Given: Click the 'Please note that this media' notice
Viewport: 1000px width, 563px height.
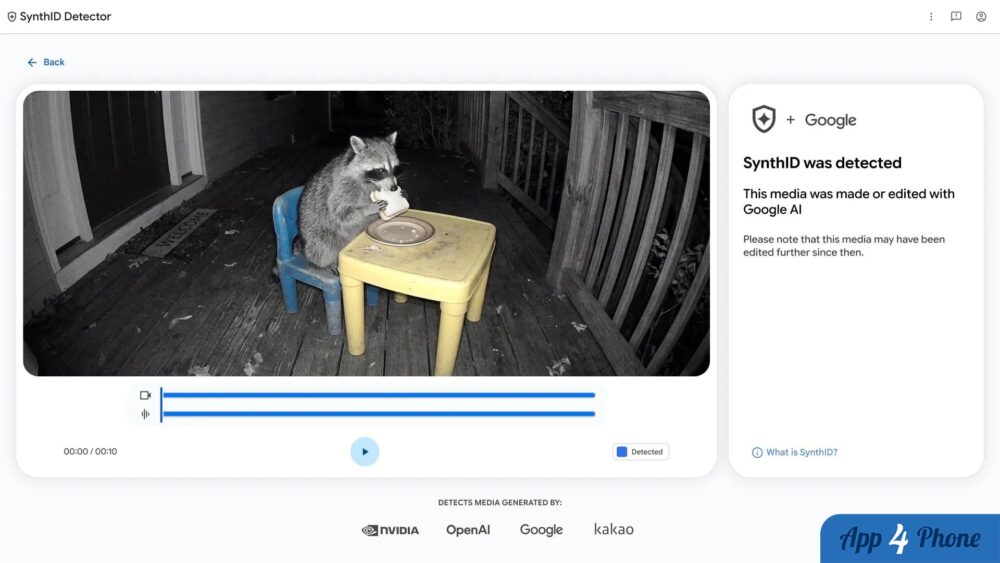Looking at the screenshot, I should point(844,245).
